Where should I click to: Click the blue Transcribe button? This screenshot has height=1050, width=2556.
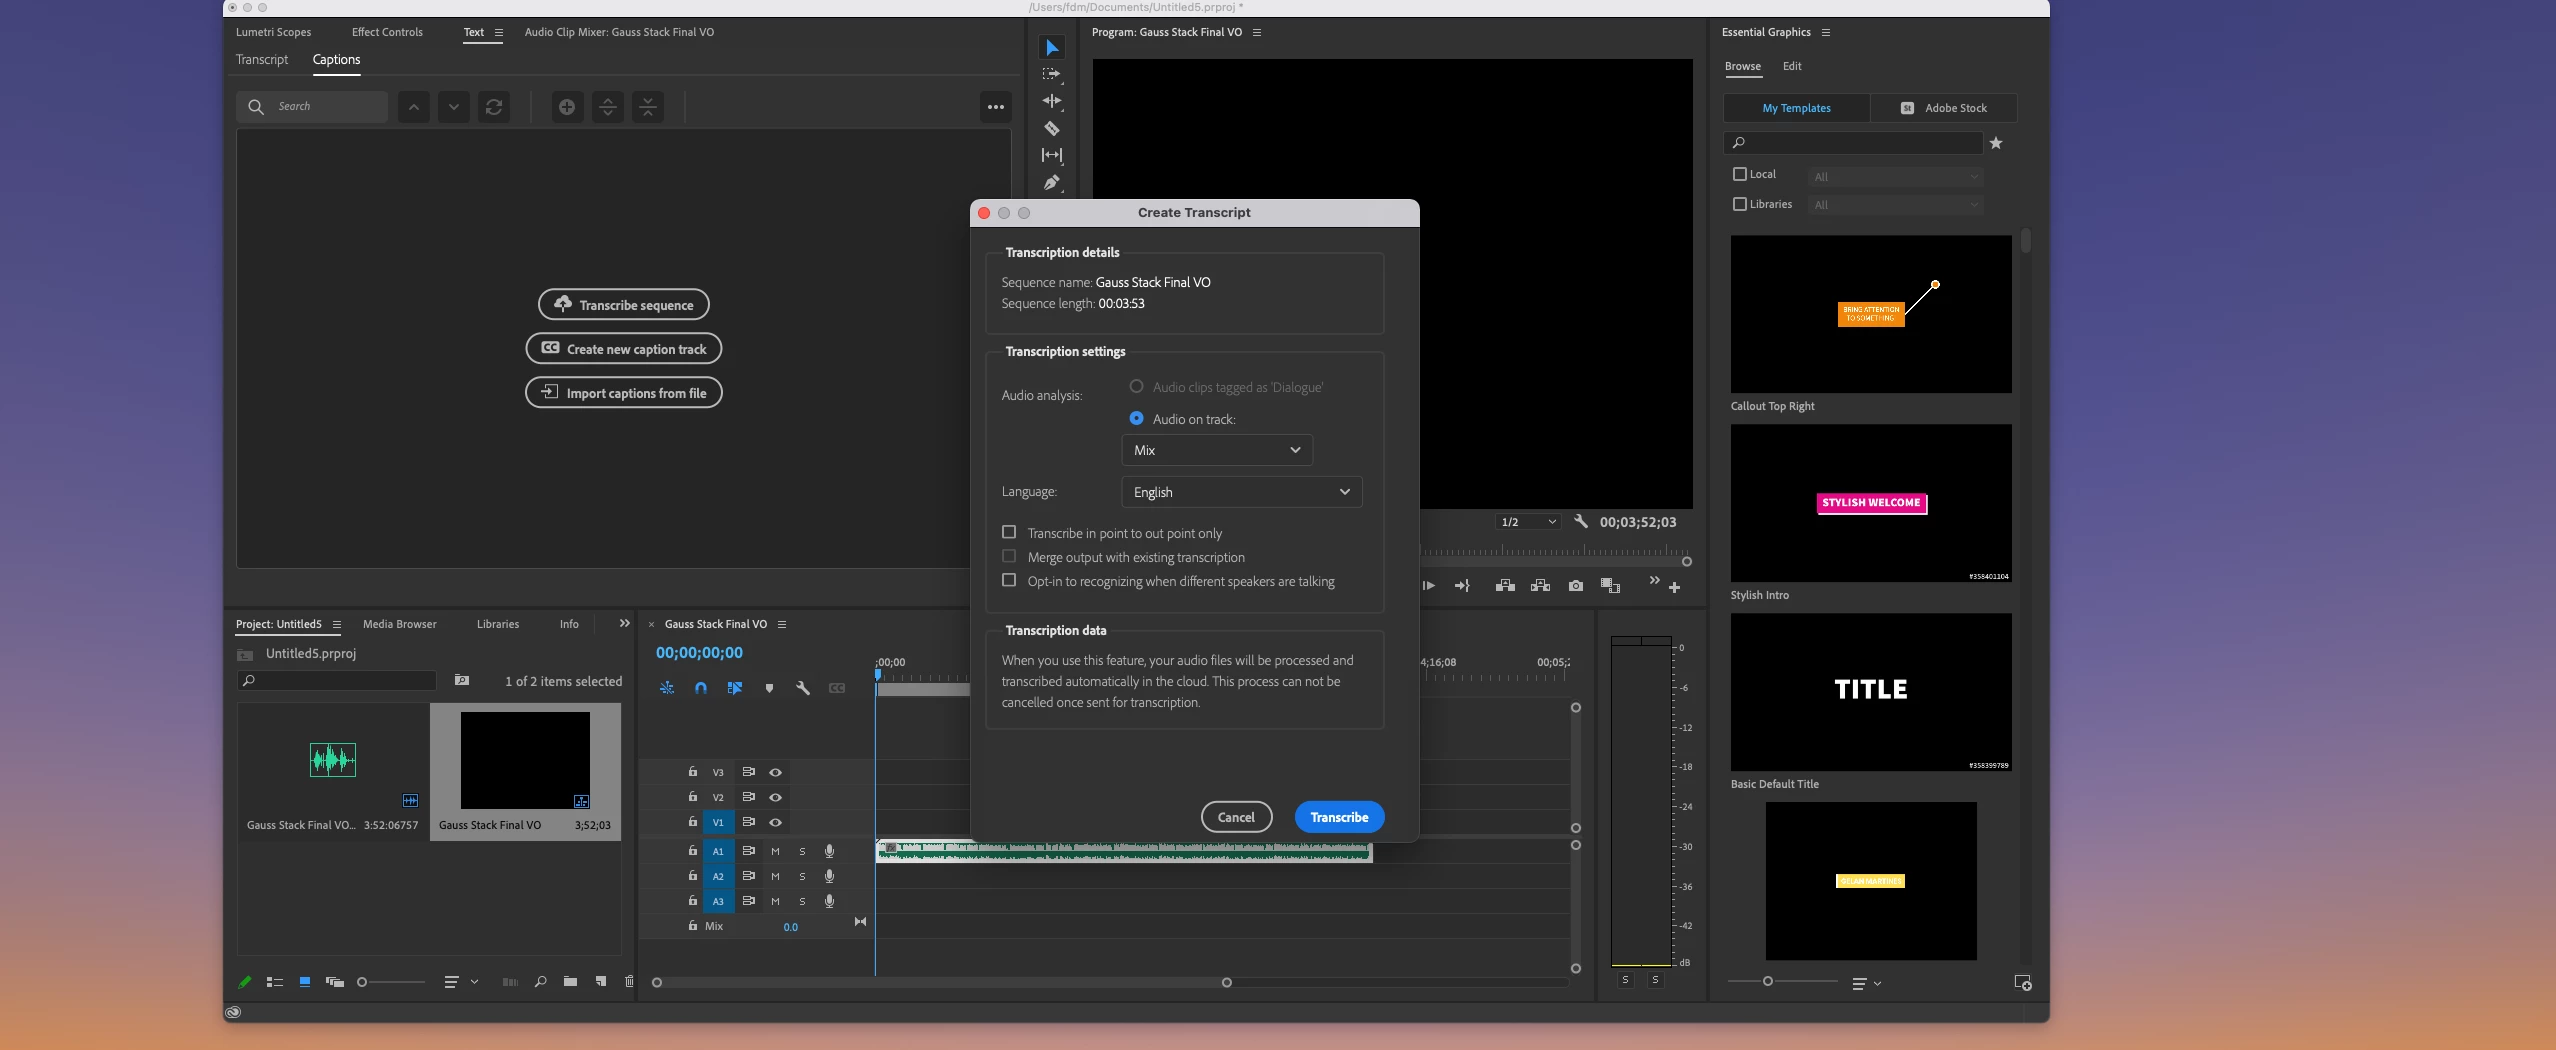click(x=1340, y=817)
